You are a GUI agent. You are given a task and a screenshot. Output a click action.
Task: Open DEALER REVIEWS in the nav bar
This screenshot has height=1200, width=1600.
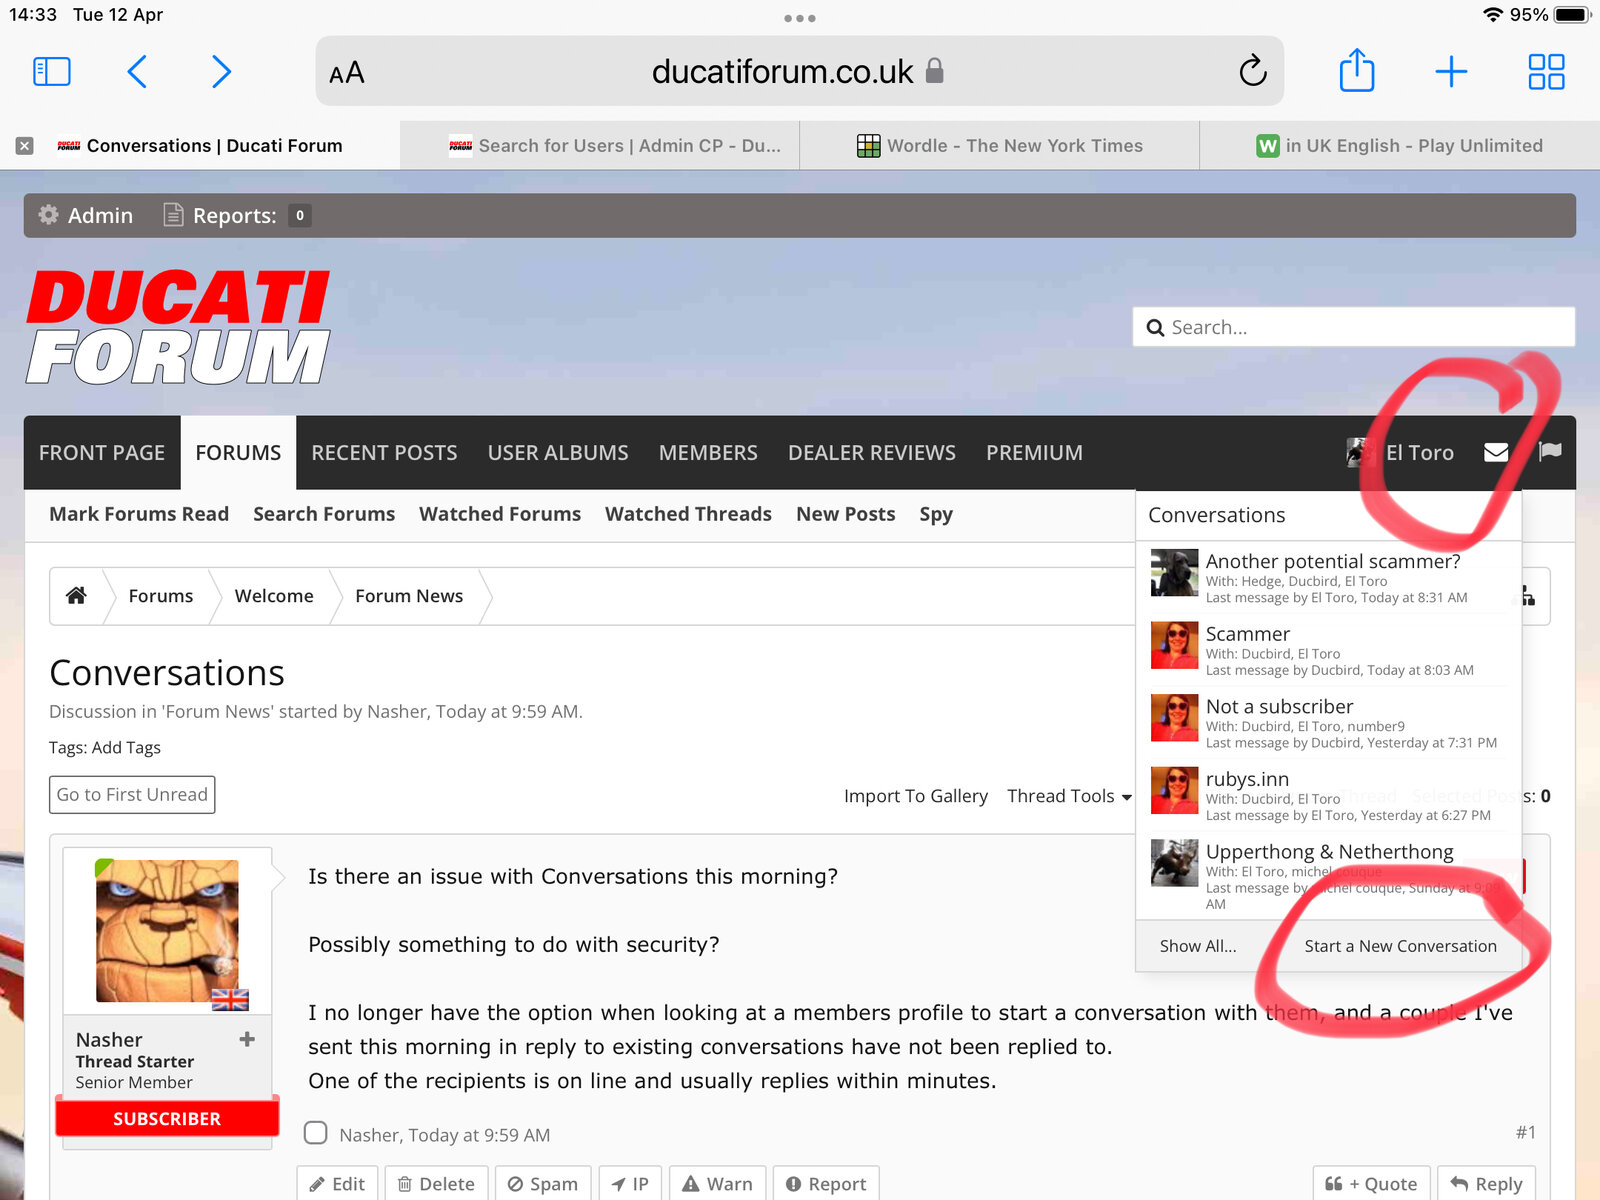click(872, 452)
